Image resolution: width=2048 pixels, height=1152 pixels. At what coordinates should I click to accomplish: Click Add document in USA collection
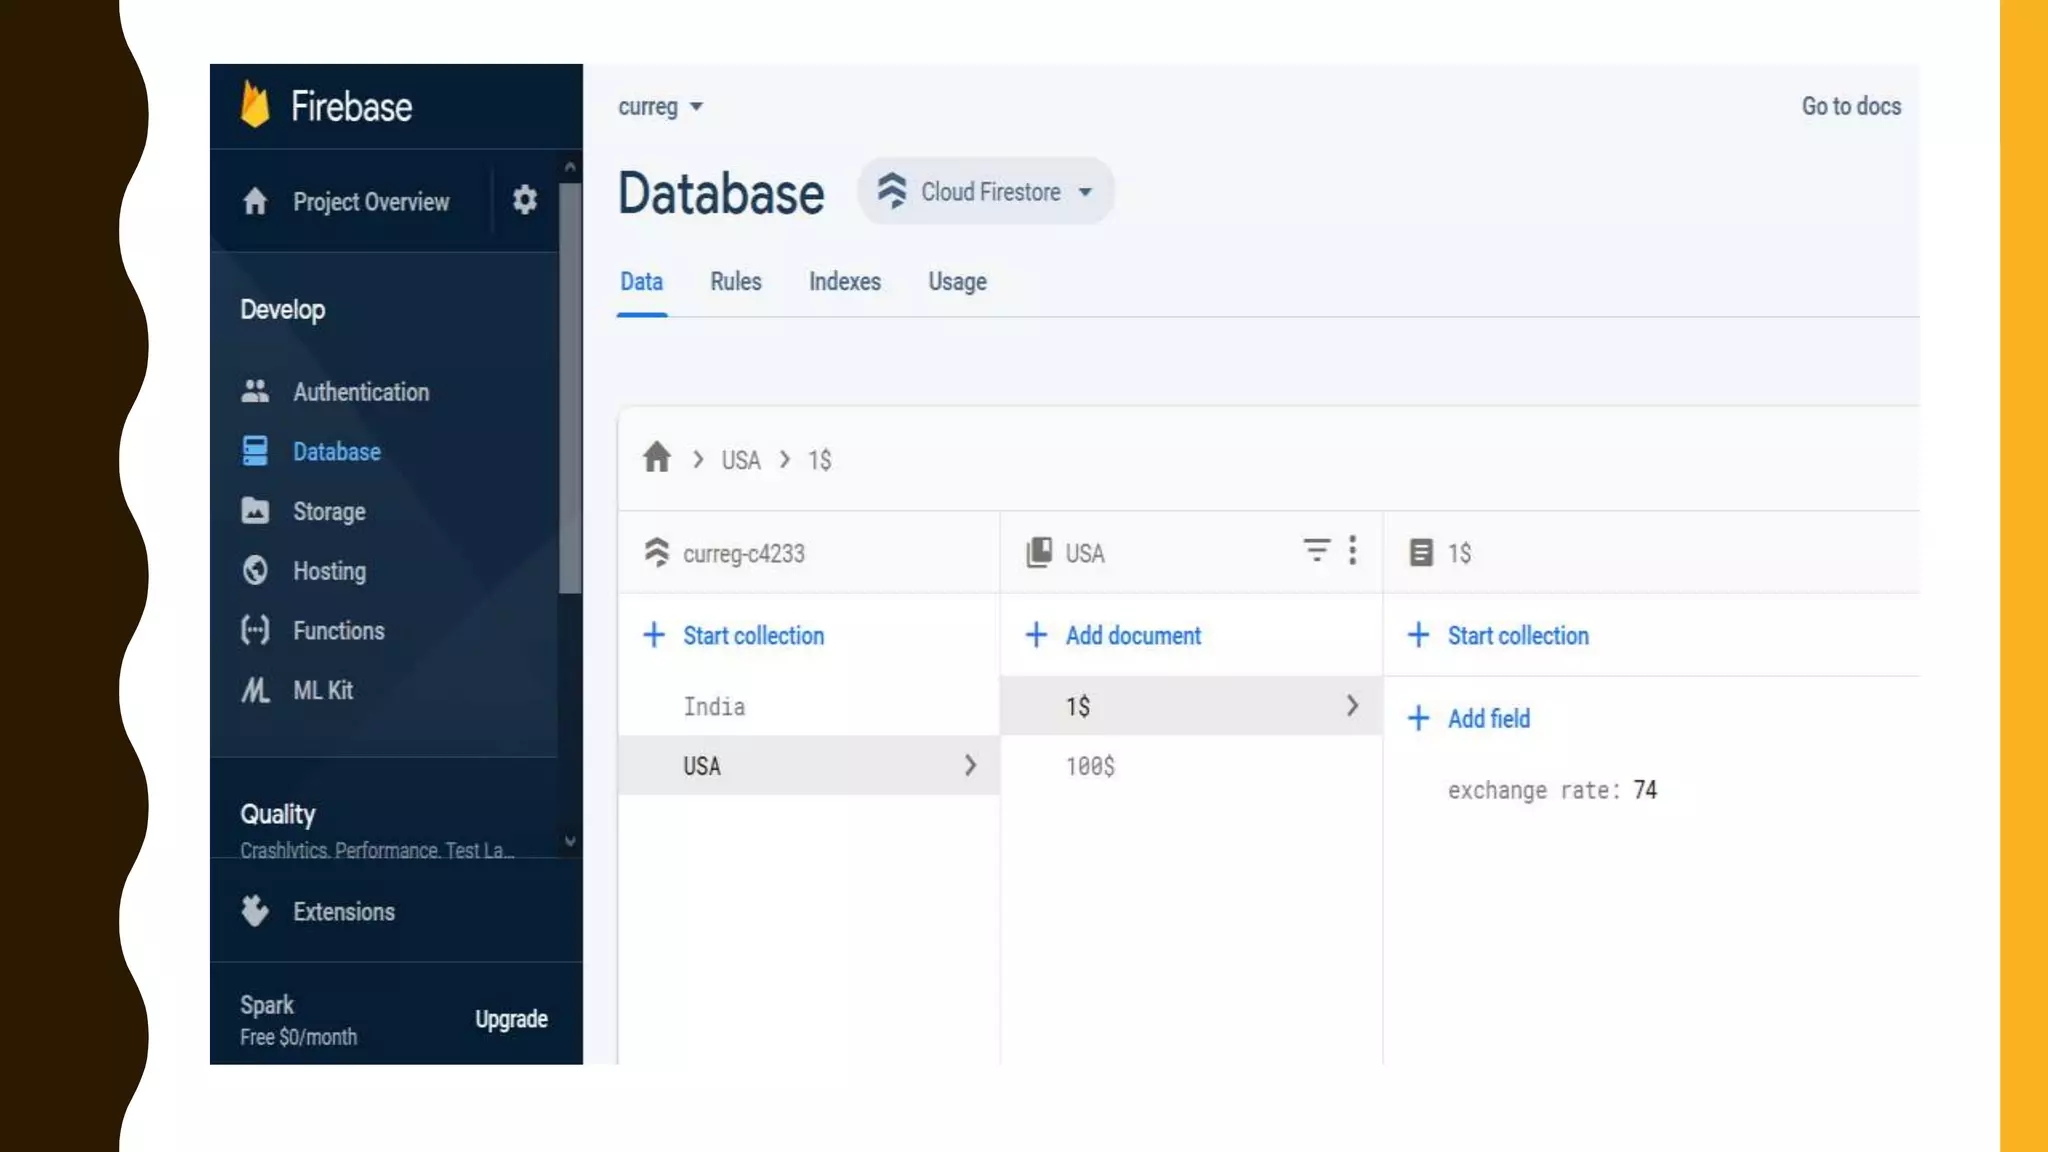(x=1113, y=635)
